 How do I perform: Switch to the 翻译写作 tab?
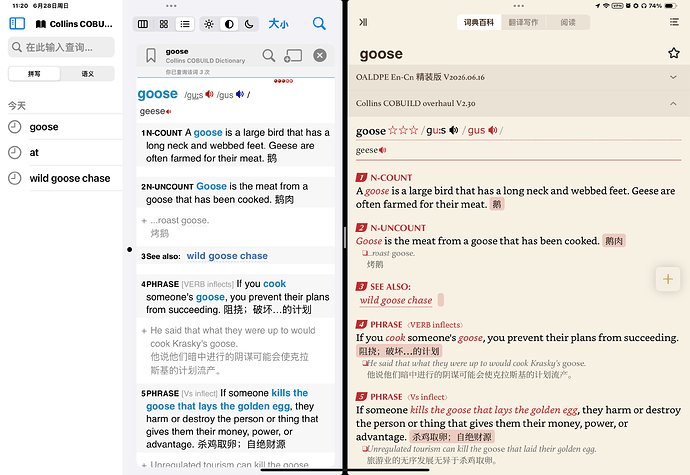click(523, 22)
